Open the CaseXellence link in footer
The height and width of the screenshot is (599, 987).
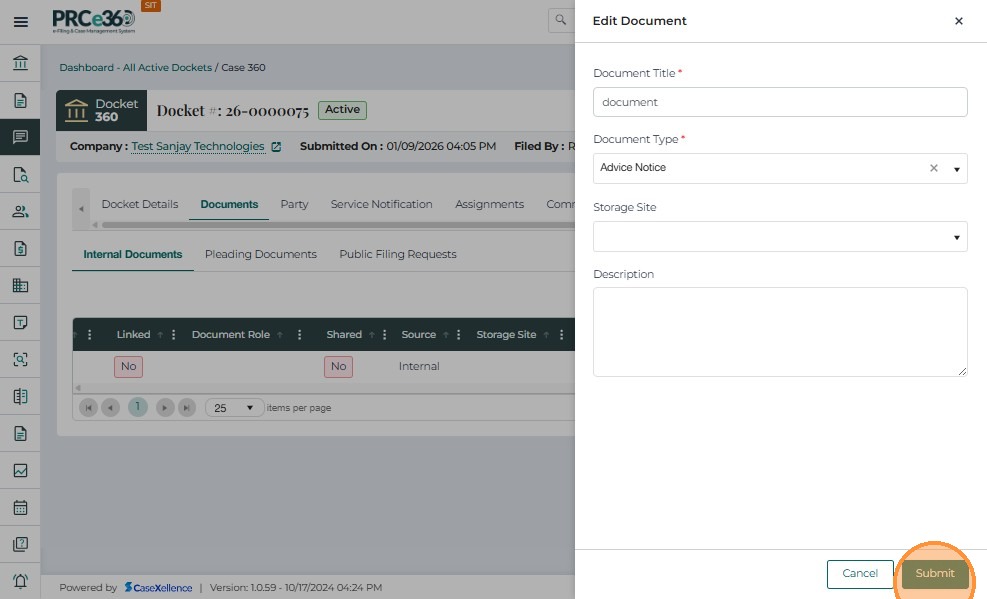pyautogui.click(x=158, y=588)
